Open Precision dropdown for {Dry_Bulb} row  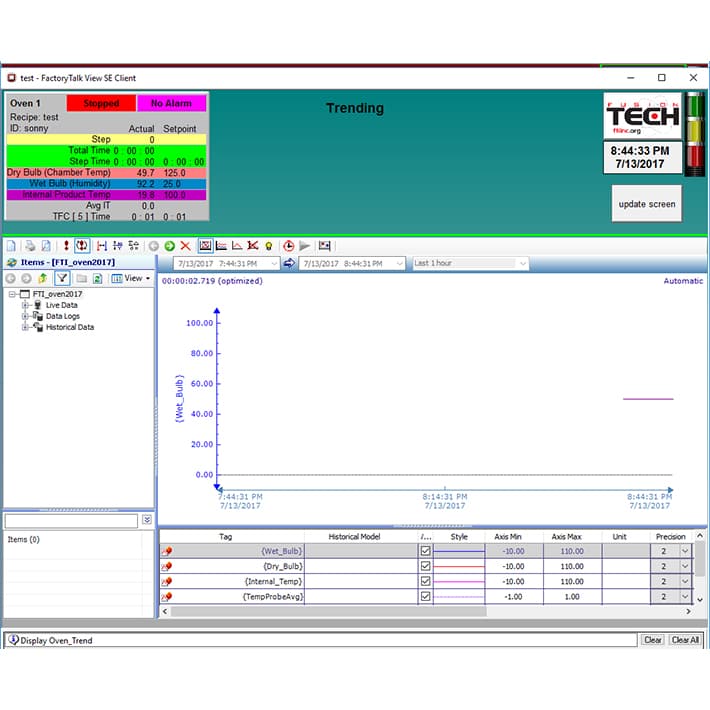(685, 566)
